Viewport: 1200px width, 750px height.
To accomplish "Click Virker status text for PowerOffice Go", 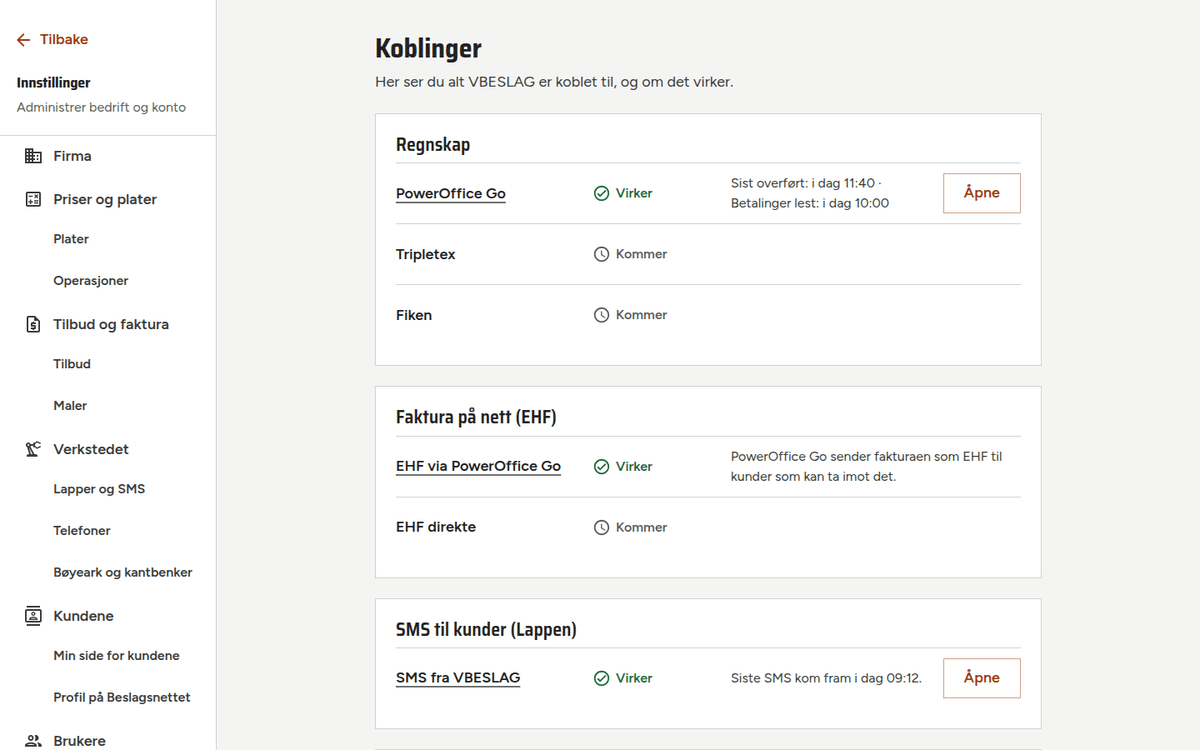I will click(634, 193).
